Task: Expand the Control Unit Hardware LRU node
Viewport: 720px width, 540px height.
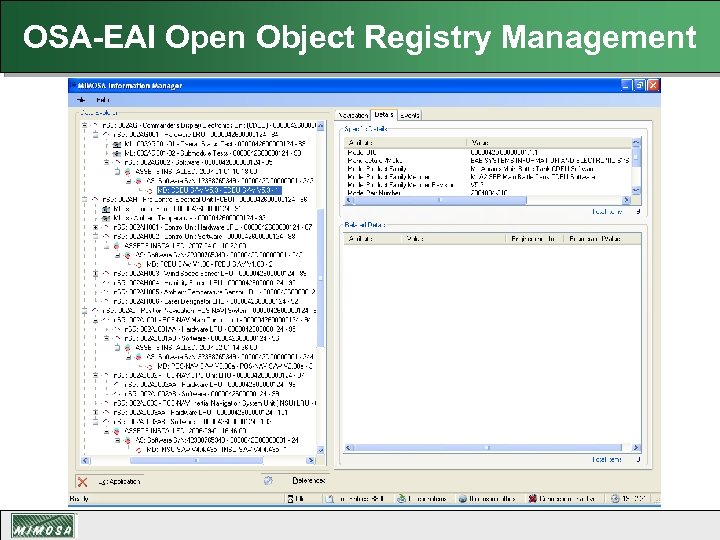Action: (96, 227)
